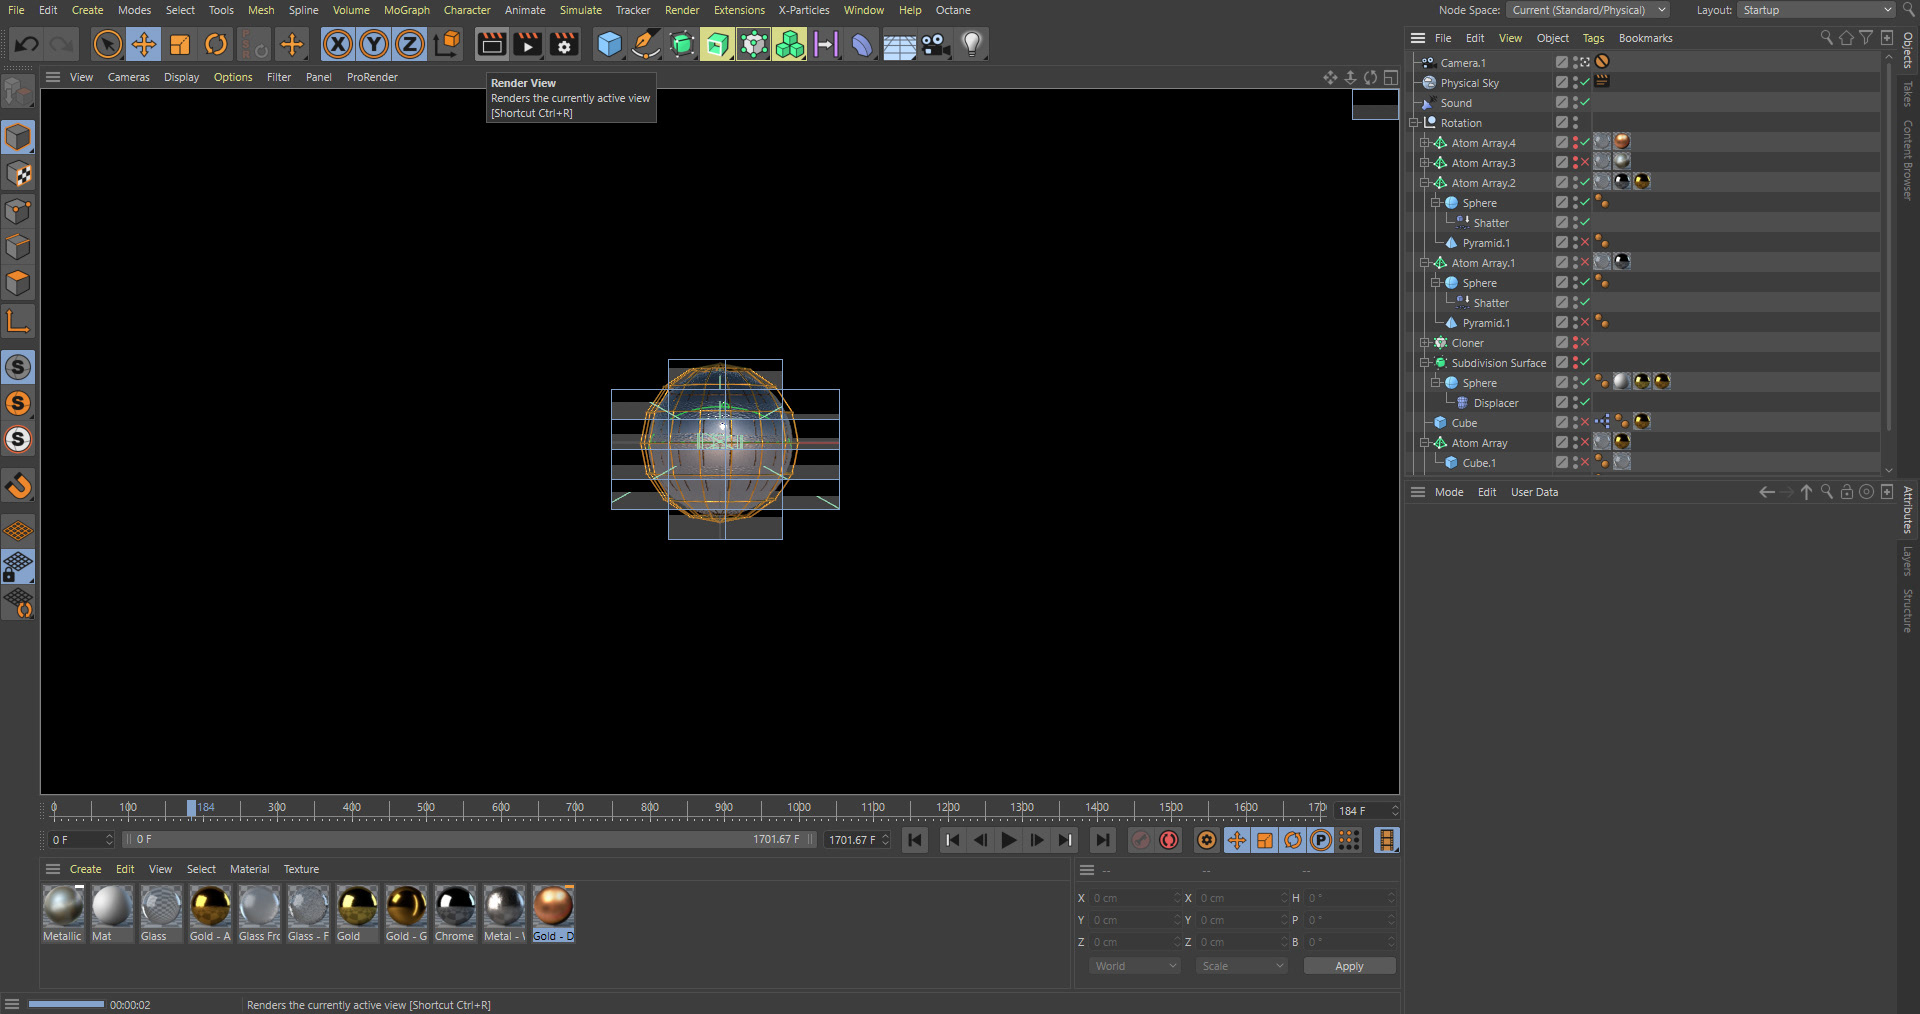The image size is (1920, 1014).
Task: Toggle Displacer enable green checkmark
Action: coord(1585,402)
